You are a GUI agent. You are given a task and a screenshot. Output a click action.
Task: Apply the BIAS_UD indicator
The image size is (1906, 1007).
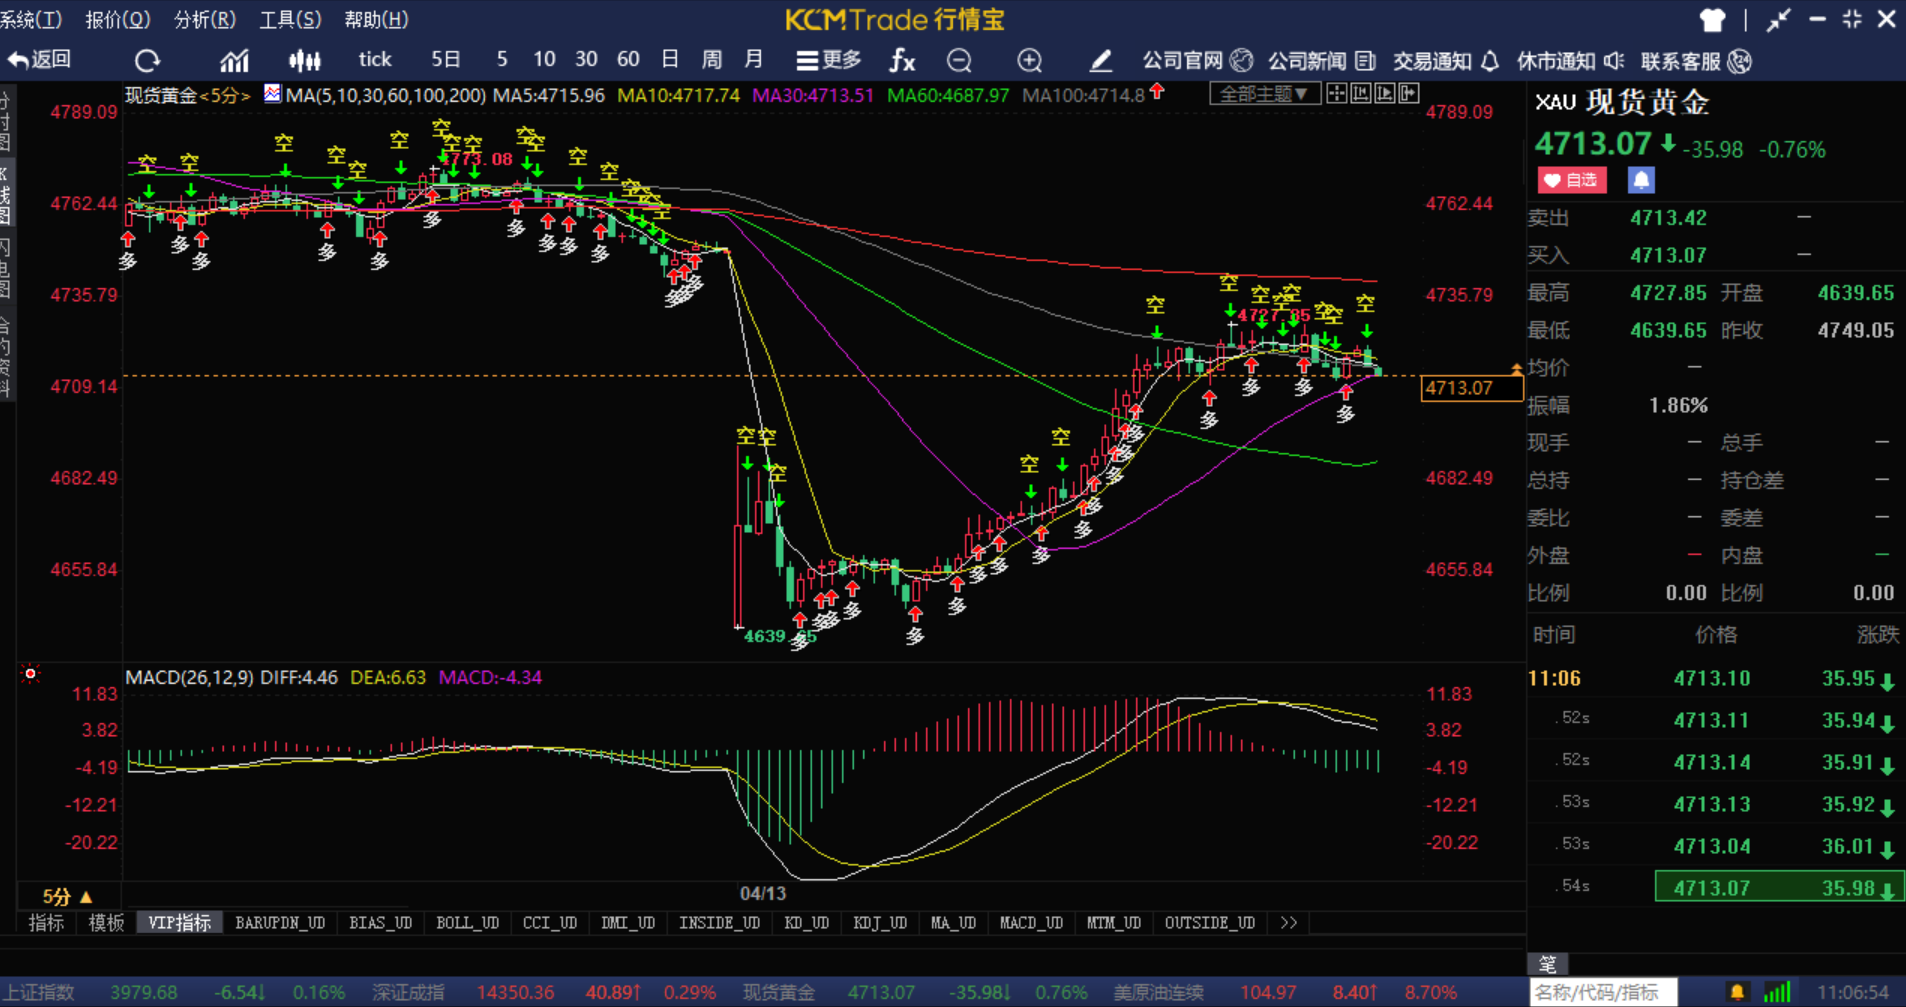tap(381, 923)
